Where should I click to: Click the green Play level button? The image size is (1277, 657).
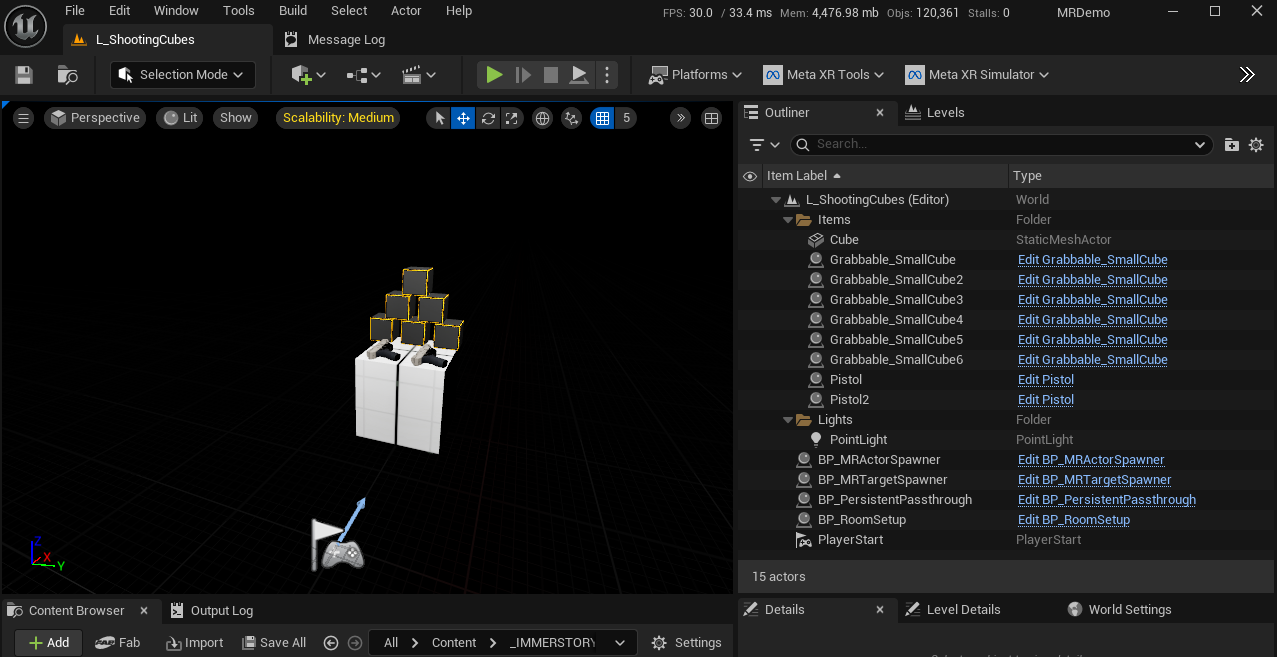tap(494, 75)
